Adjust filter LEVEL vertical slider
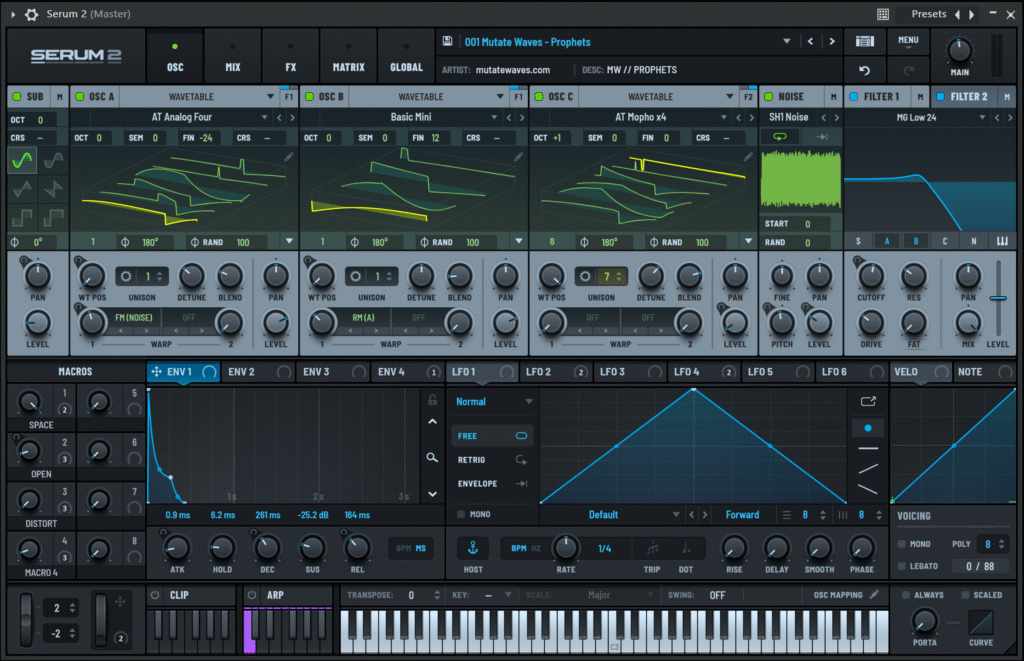1024x661 pixels. pos(997,298)
